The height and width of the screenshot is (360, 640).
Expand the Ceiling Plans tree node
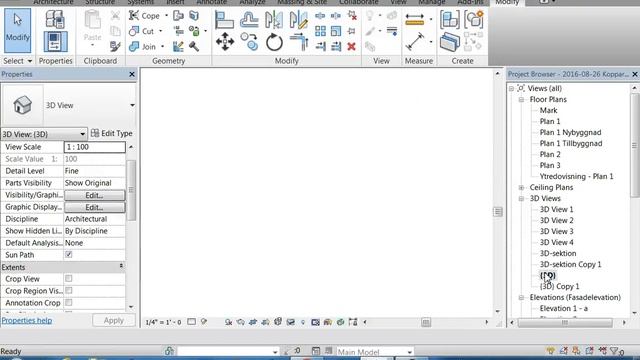coord(521,188)
